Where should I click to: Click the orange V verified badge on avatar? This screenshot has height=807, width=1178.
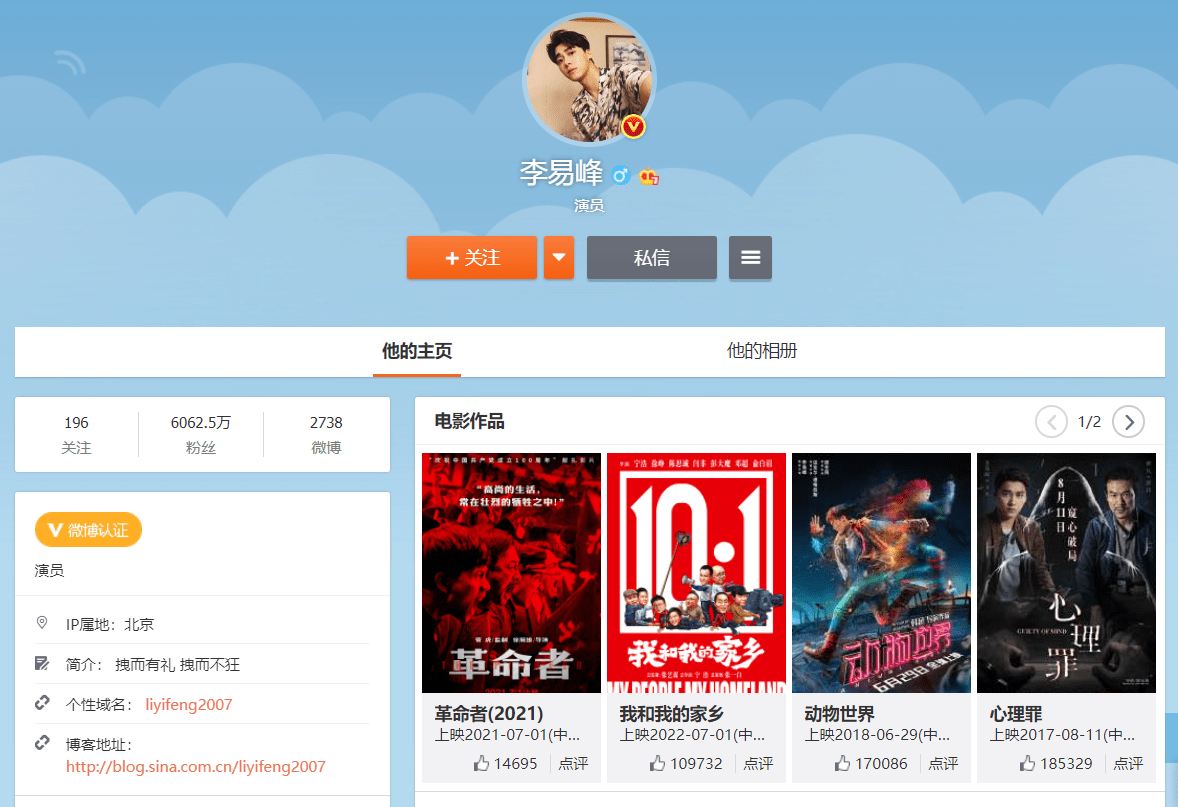tap(633, 127)
